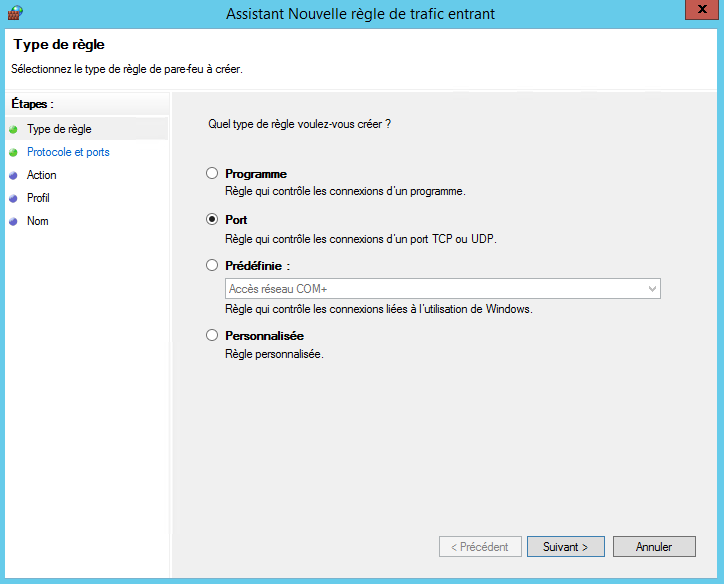Viewport: 724px width, 584px height.
Task: Open the Protocole et ports step link
Action: [x=68, y=152]
